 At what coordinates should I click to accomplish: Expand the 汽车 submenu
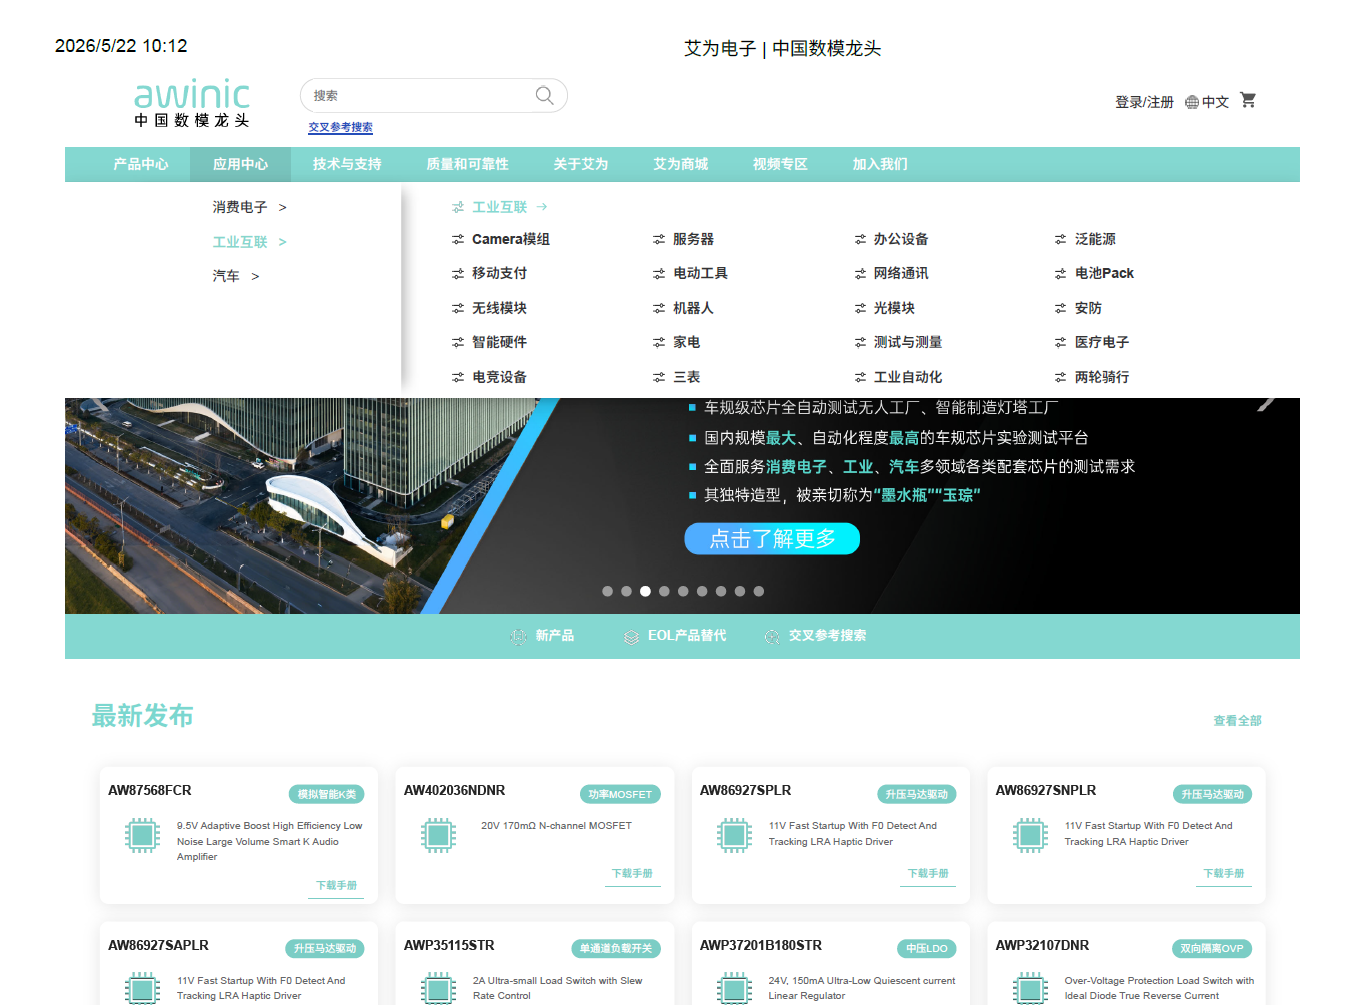236,276
